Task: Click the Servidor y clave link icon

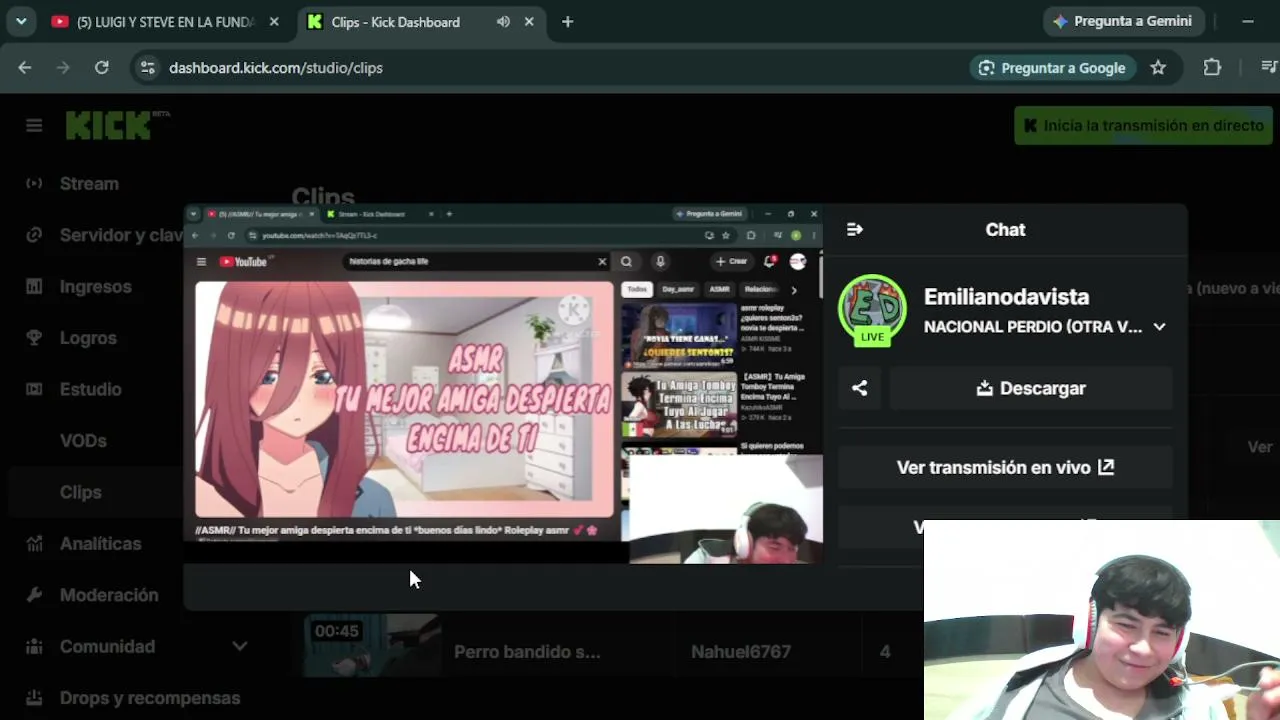Action: (x=34, y=235)
